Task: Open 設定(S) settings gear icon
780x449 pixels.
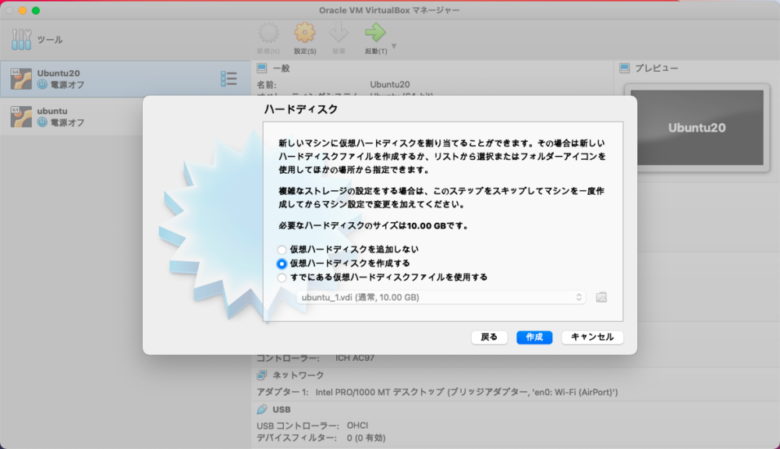Action: click(x=304, y=33)
